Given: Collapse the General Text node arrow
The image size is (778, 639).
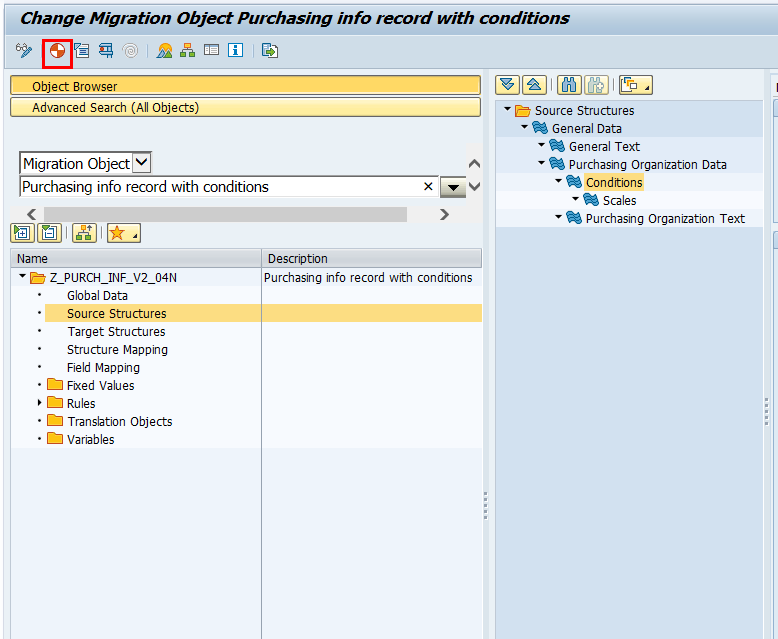Looking at the screenshot, I should pyautogui.click(x=541, y=145).
